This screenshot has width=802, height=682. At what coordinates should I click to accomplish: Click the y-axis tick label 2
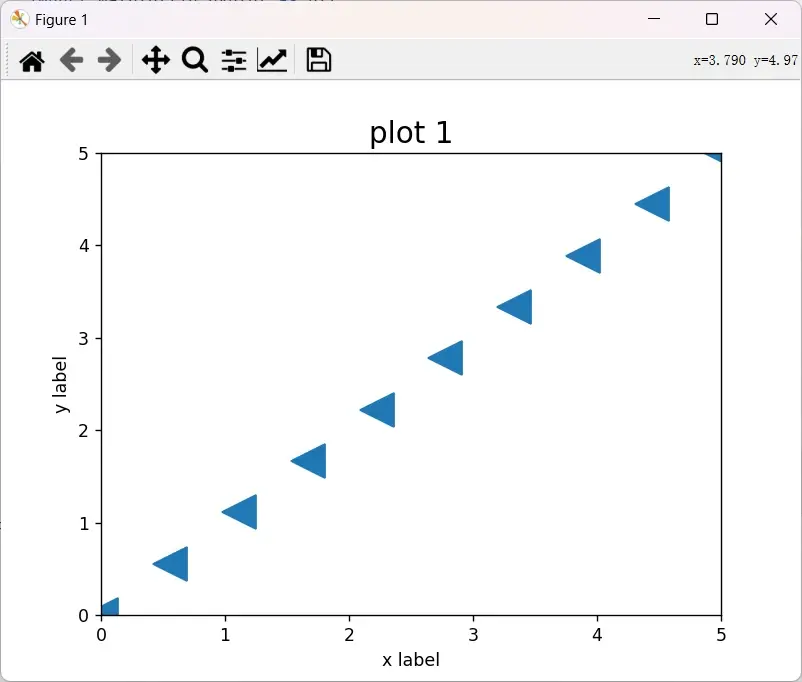[84, 431]
